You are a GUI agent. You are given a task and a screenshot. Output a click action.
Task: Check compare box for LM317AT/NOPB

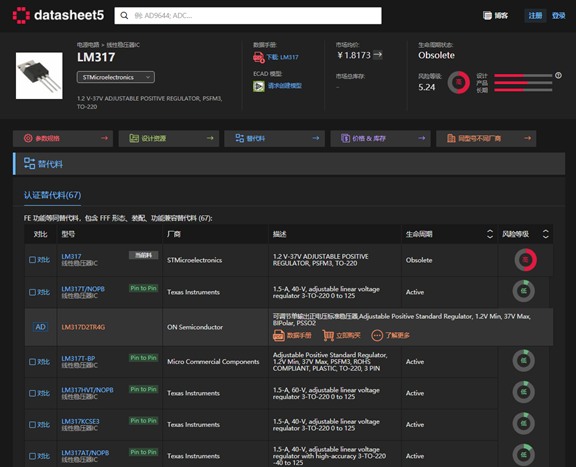click(32, 456)
